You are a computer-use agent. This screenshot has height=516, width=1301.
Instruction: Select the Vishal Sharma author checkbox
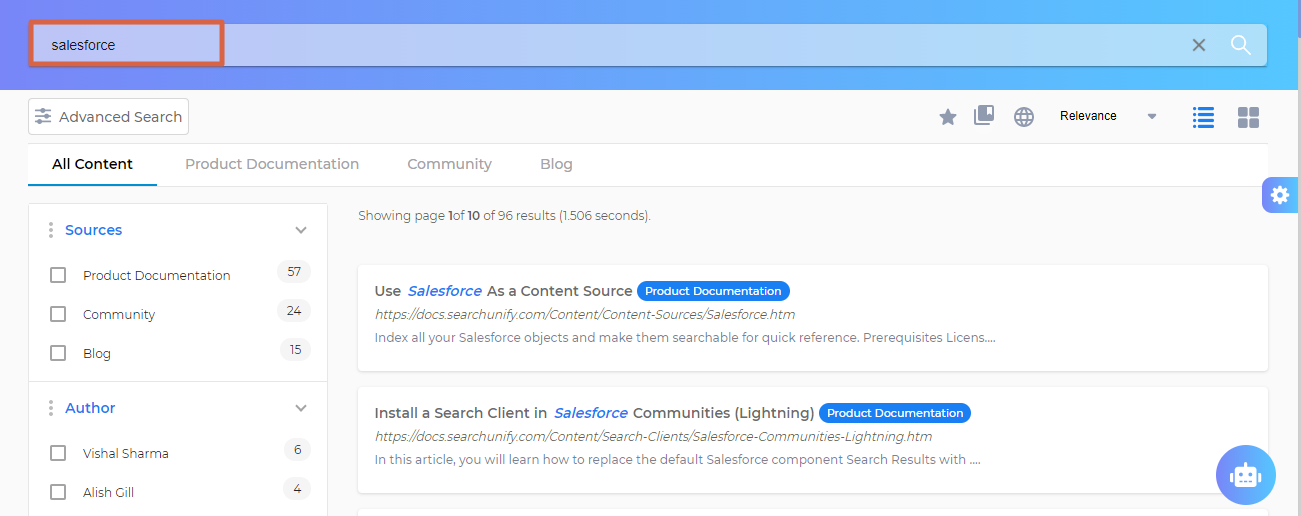(58, 453)
